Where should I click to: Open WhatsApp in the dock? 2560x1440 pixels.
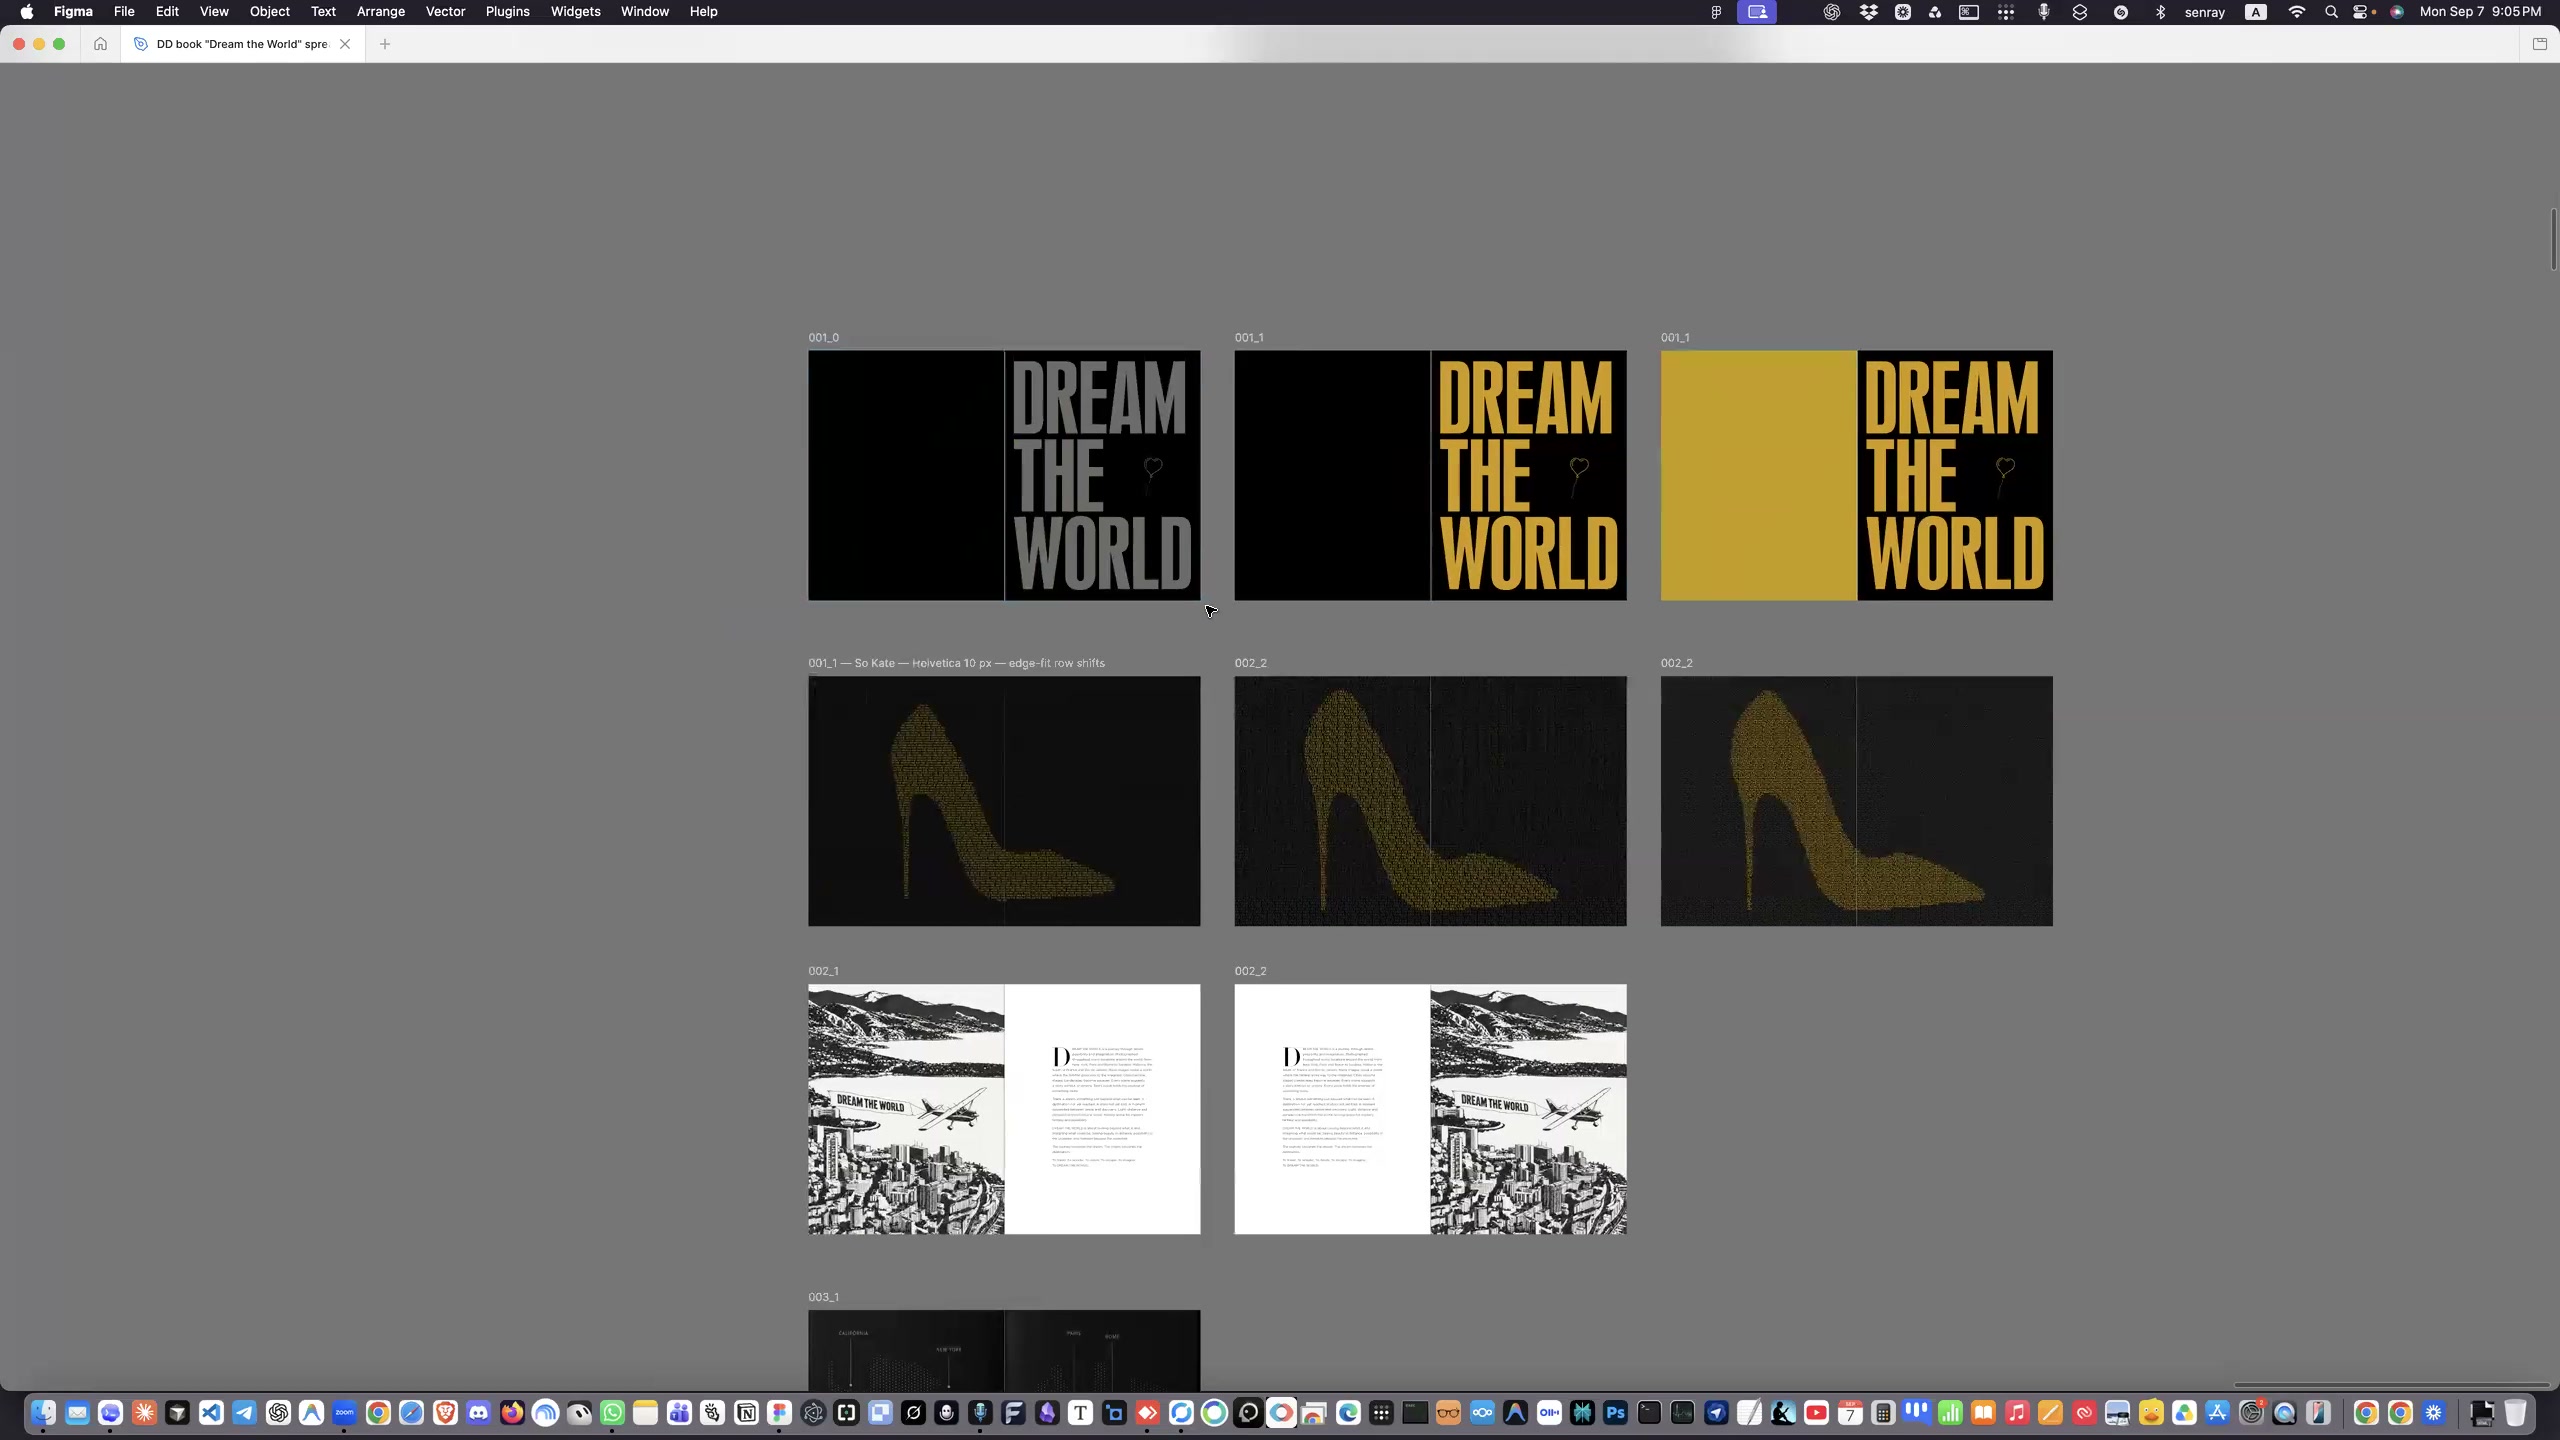pyautogui.click(x=612, y=1413)
